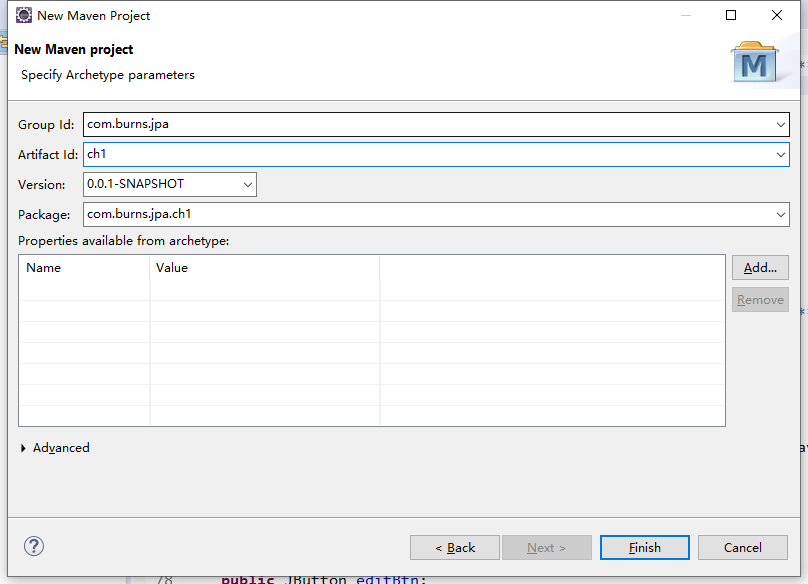This screenshot has height=584, width=808.
Task: Expand the Advanced section
Action: [x=55, y=447]
